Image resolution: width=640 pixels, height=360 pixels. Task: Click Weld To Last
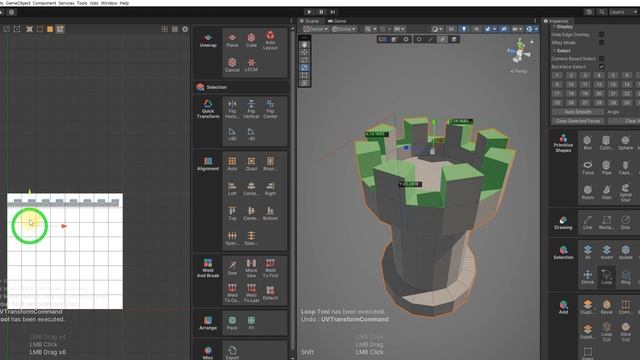coord(251,293)
